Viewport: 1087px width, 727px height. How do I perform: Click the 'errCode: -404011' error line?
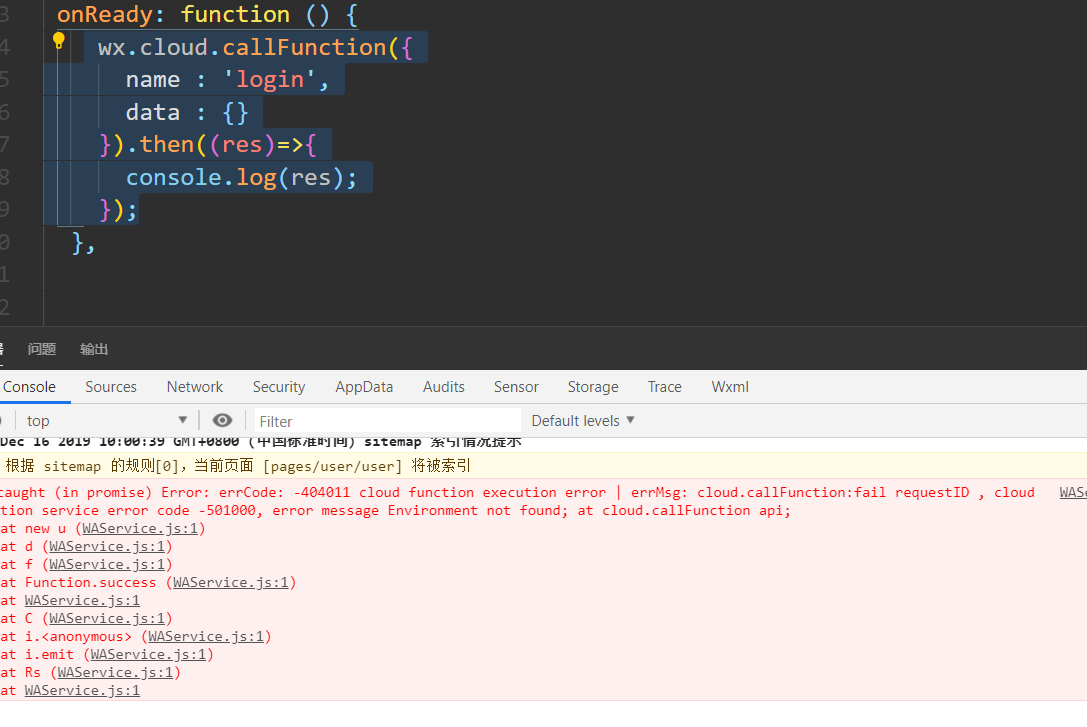(517, 493)
